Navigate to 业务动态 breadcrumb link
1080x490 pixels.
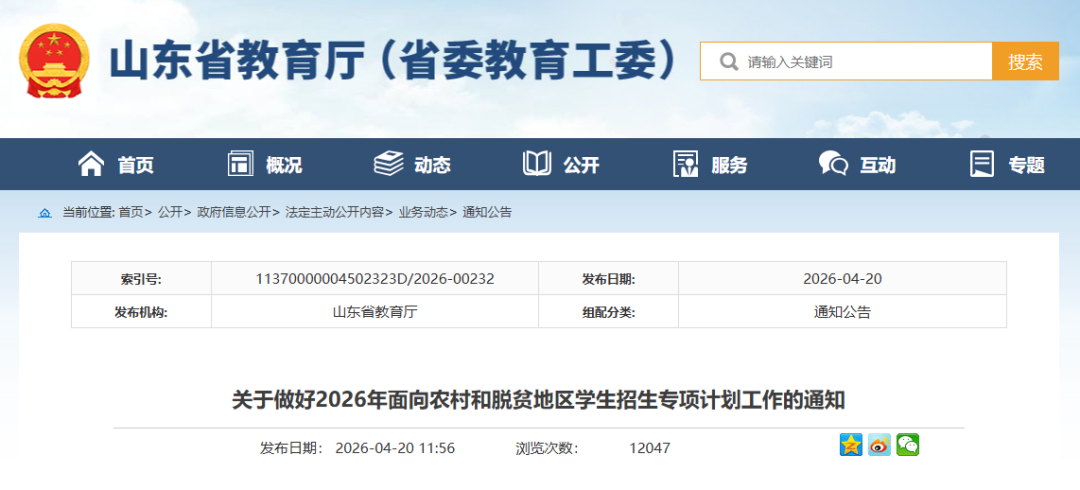click(423, 213)
